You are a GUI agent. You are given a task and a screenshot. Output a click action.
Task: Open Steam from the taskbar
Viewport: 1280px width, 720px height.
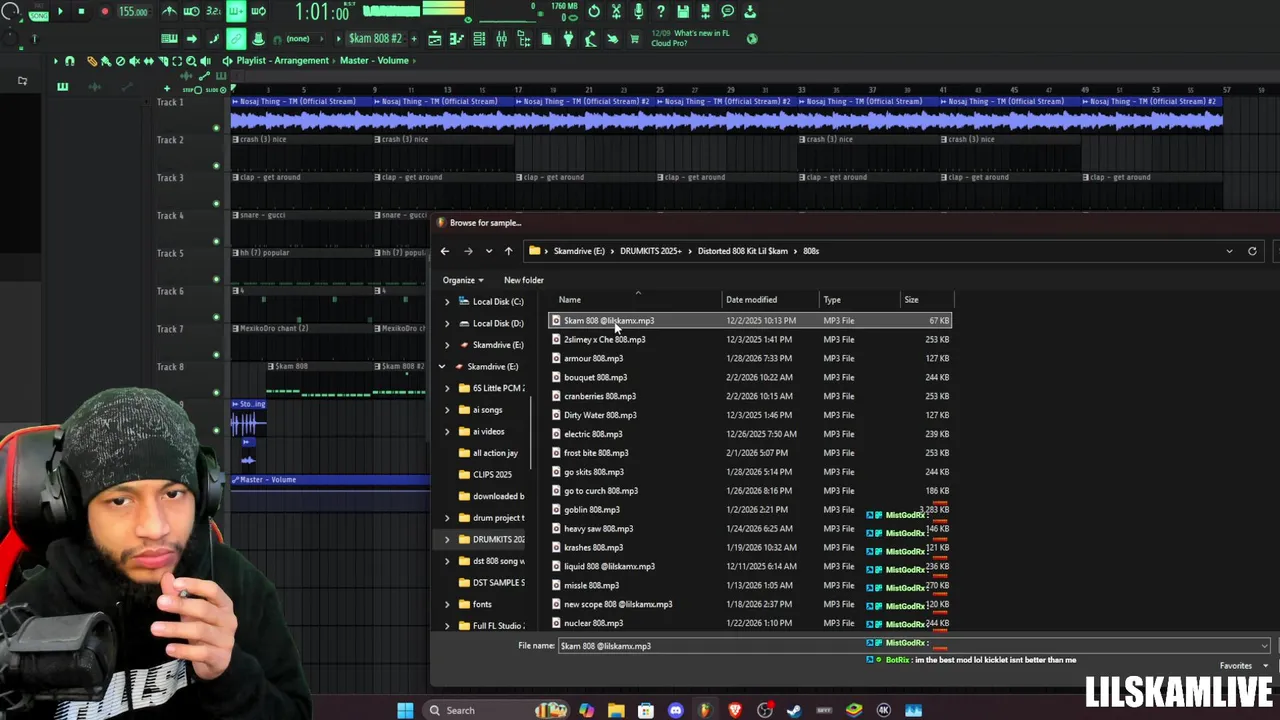point(794,710)
